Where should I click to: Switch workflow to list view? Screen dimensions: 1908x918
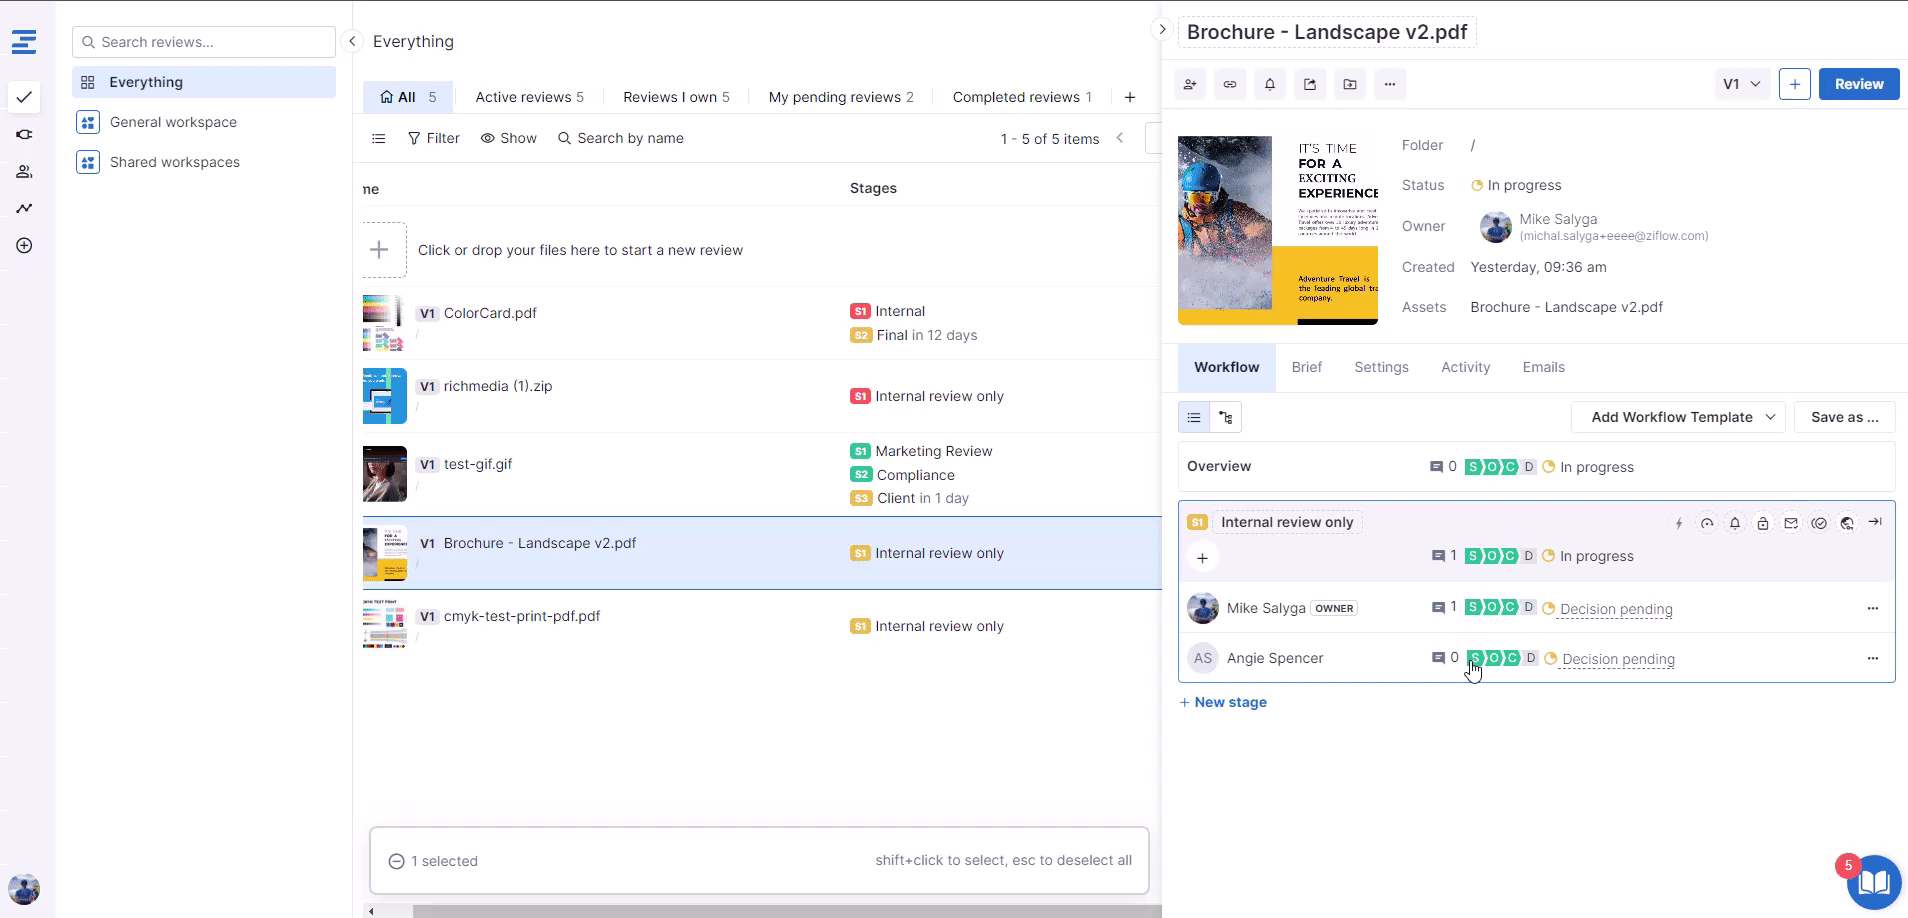click(x=1194, y=417)
